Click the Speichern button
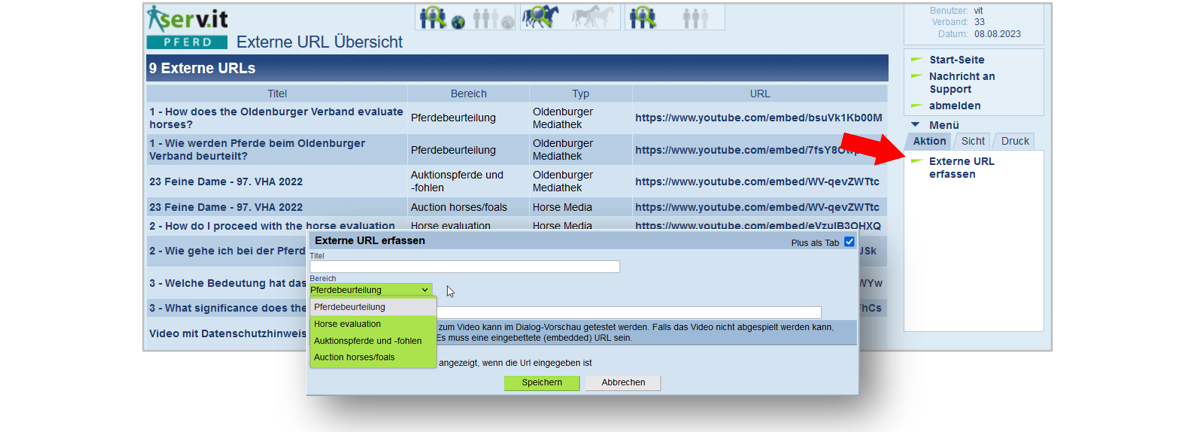Viewport: 1186px width, 432px height. point(542,383)
